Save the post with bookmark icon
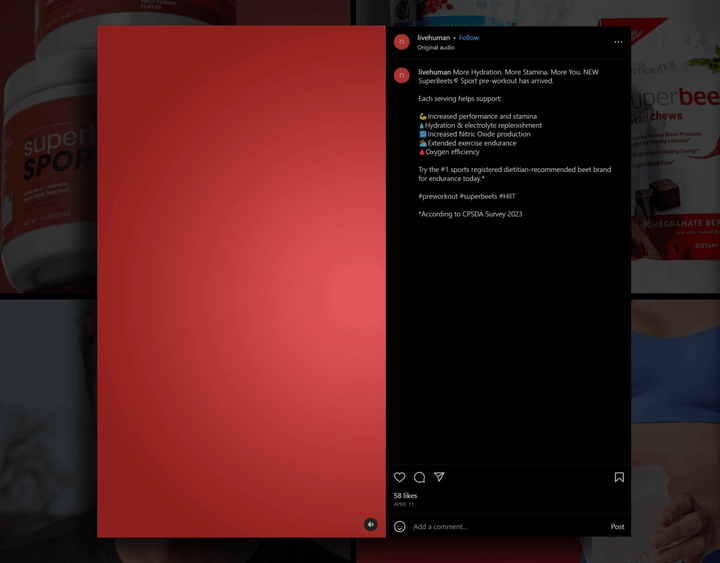The width and height of the screenshot is (720, 563). click(x=619, y=477)
